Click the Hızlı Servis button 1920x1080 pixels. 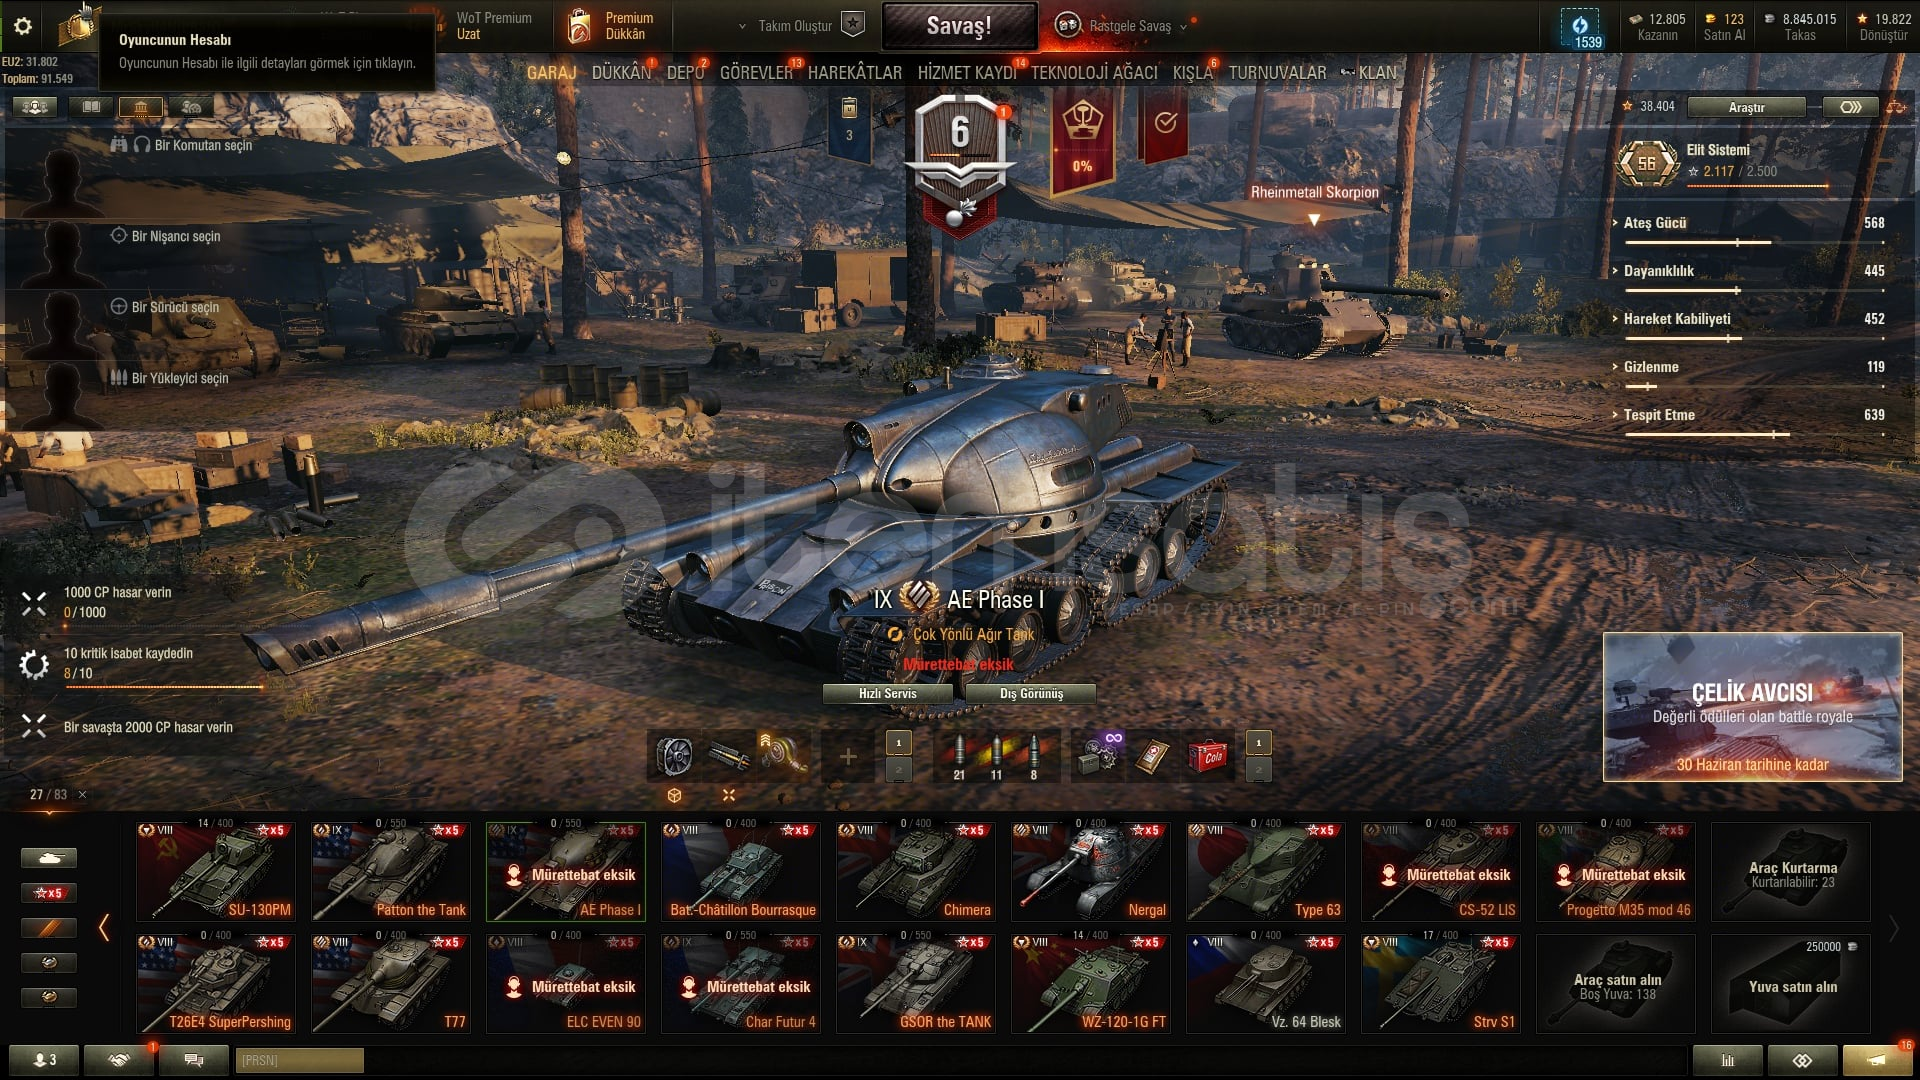[x=887, y=694]
